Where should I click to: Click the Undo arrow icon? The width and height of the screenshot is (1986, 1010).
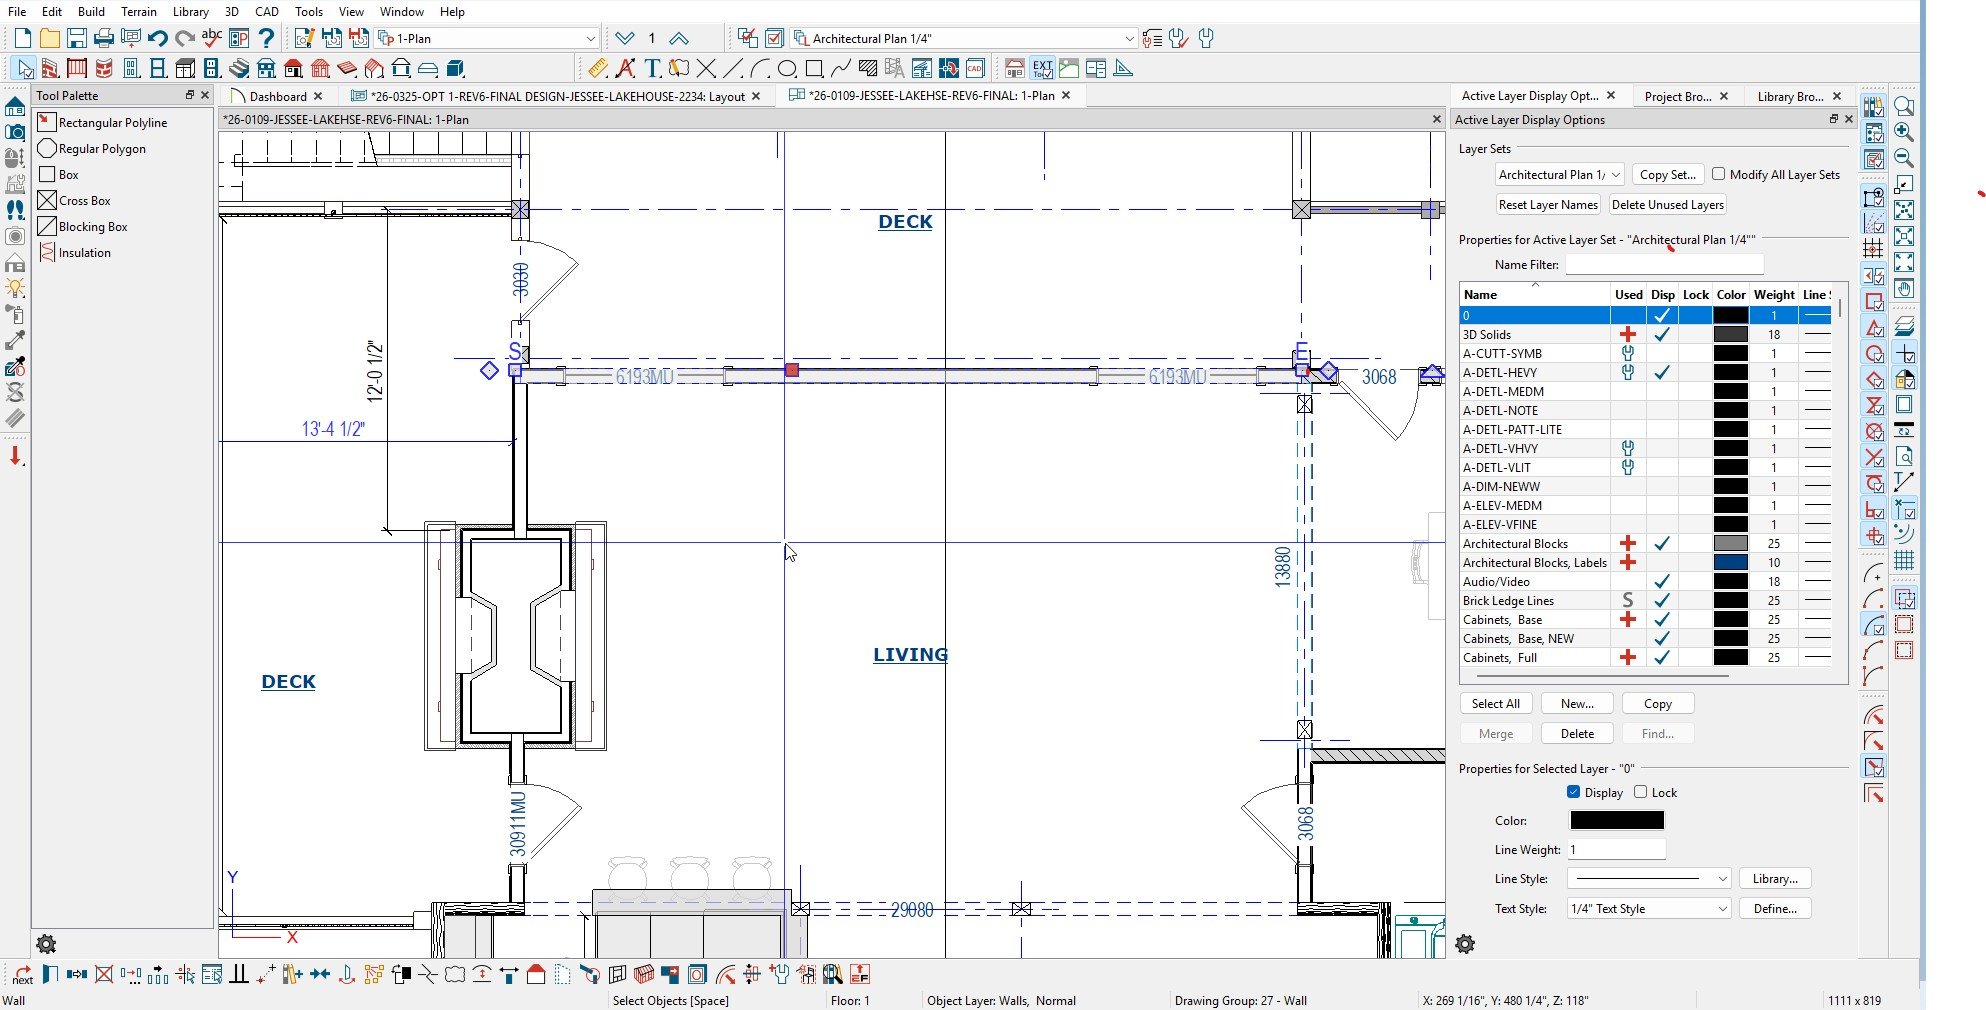pyautogui.click(x=157, y=38)
